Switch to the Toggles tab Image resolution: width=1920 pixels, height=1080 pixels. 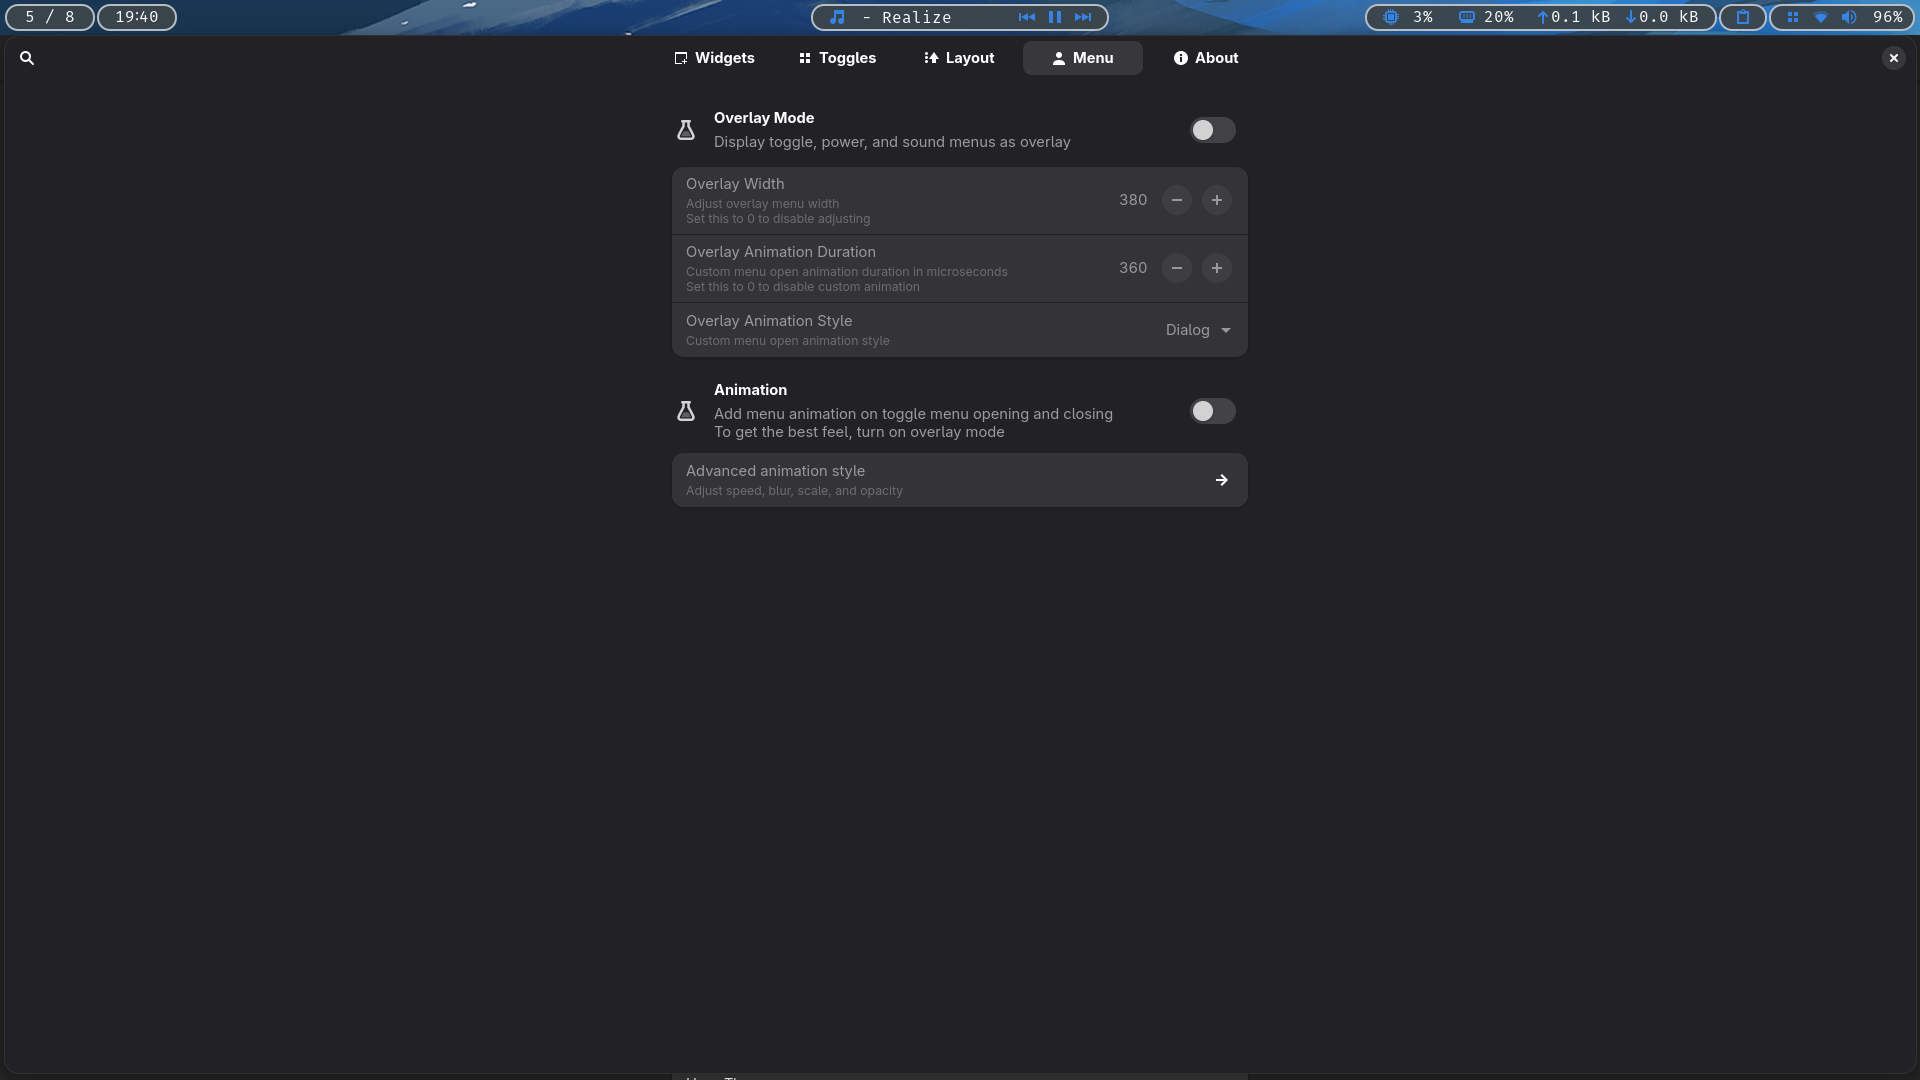(837, 58)
